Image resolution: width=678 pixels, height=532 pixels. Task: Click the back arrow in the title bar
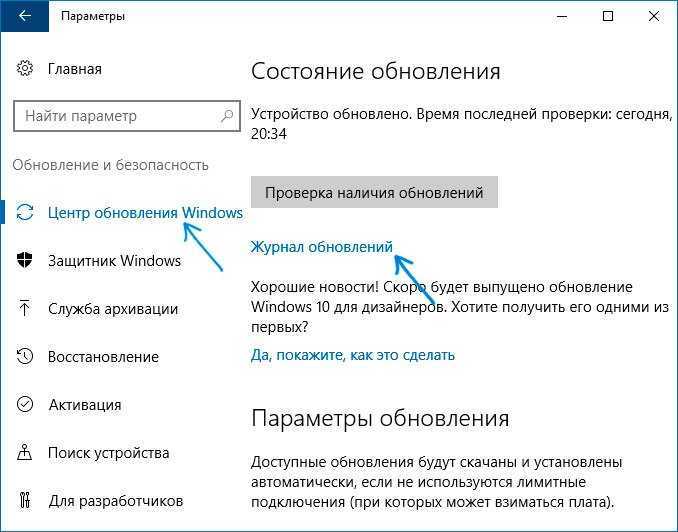(25, 16)
